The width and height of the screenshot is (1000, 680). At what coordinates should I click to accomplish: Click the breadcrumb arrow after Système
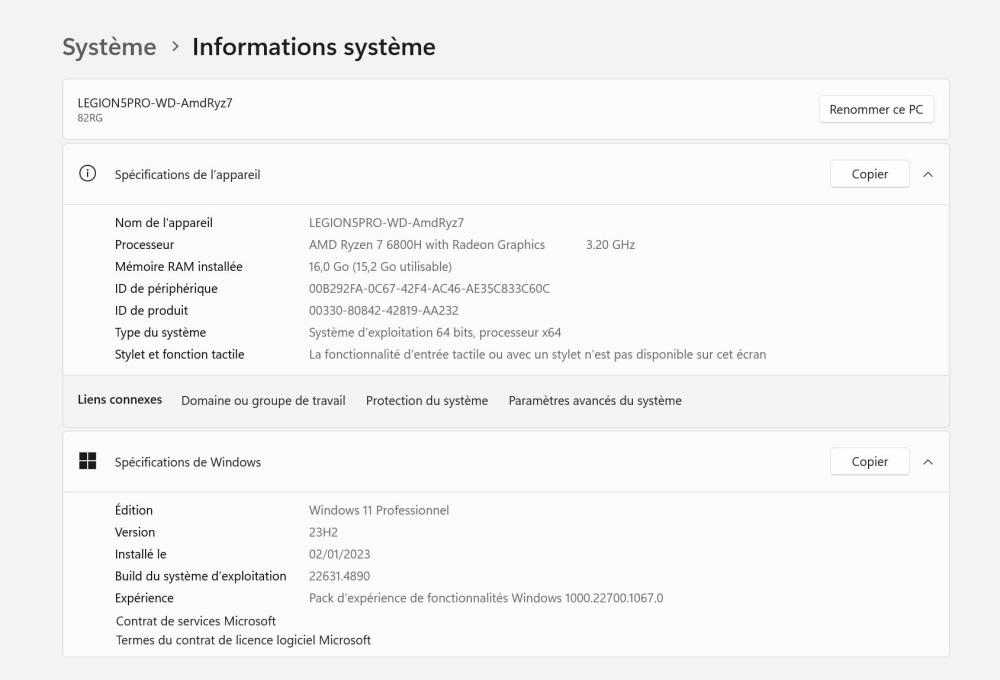tap(174, 47)
